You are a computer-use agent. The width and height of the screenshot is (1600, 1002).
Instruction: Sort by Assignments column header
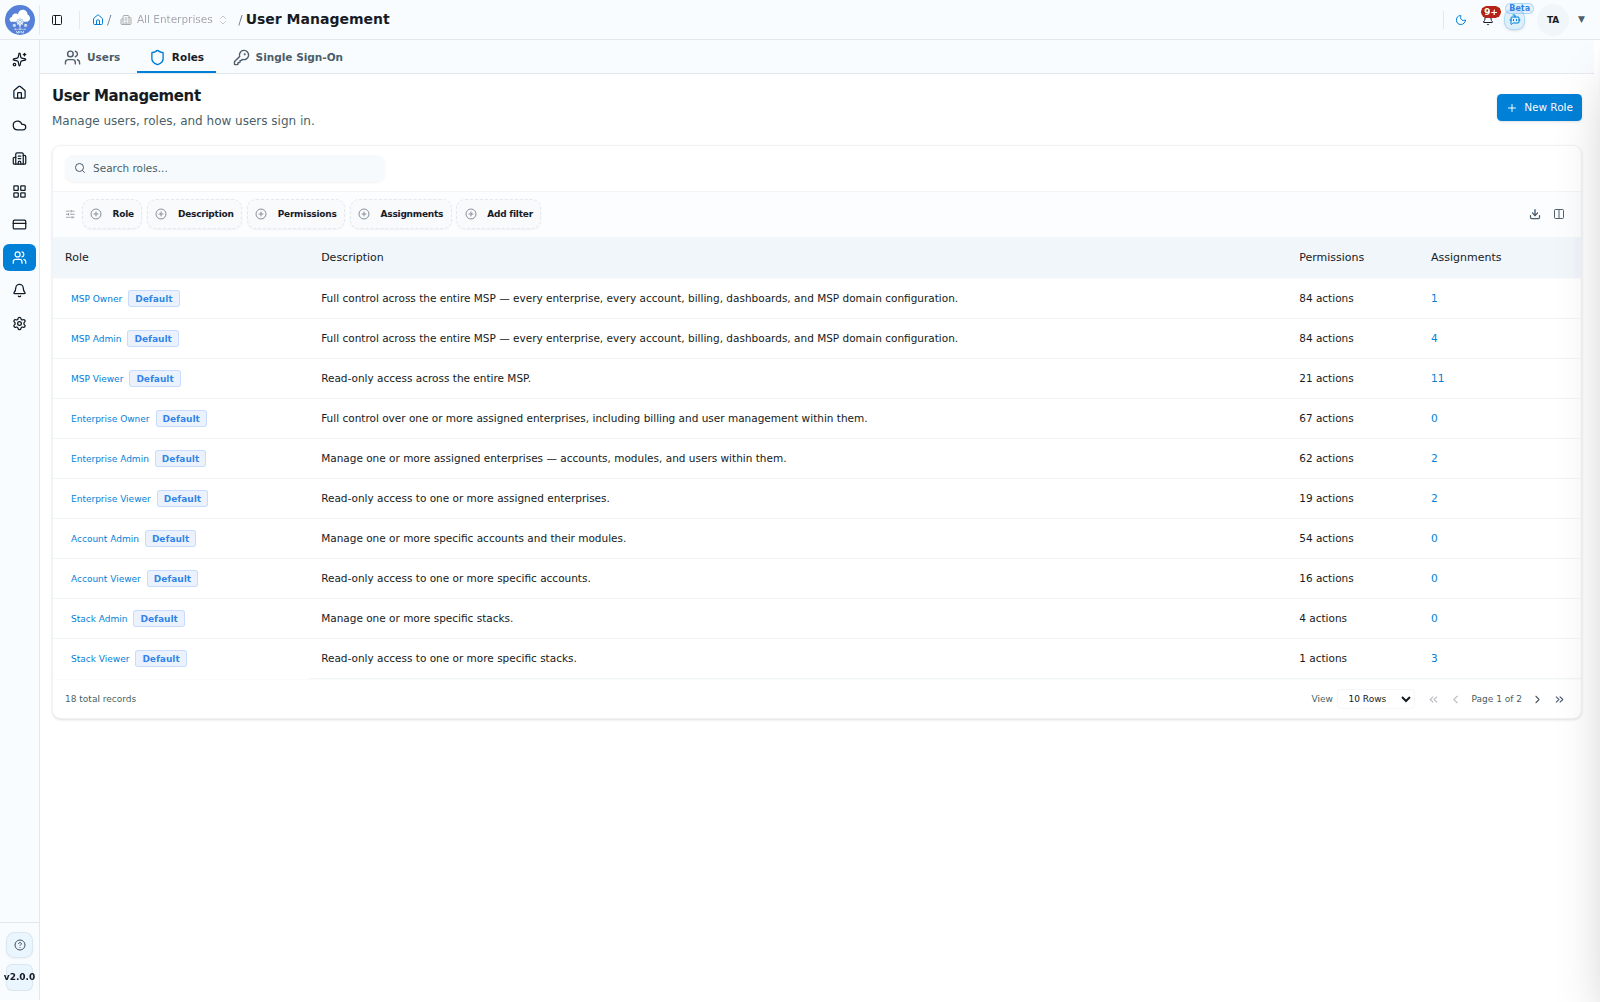coord(1465,257)
